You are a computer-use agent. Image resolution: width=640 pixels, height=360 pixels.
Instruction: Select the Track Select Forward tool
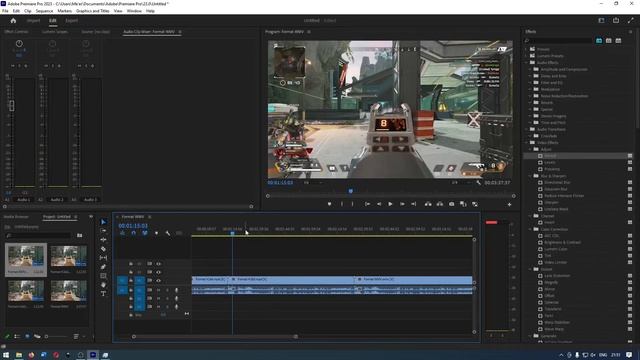(103, 231)
